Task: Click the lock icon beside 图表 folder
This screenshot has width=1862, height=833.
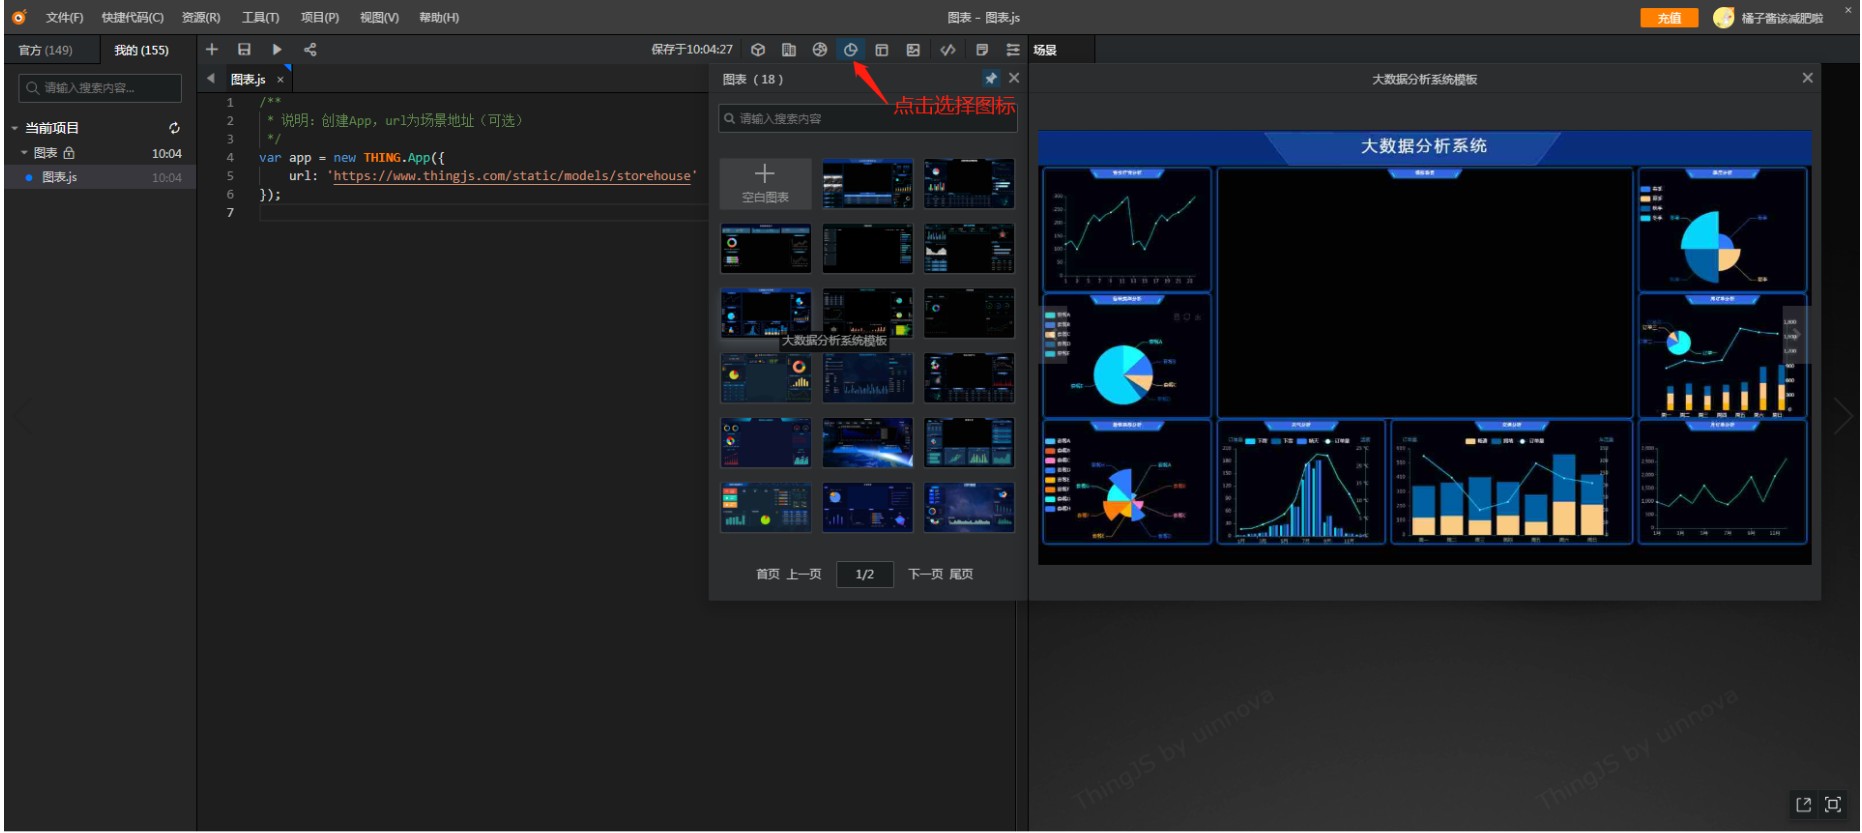Action: pos(69,153)
